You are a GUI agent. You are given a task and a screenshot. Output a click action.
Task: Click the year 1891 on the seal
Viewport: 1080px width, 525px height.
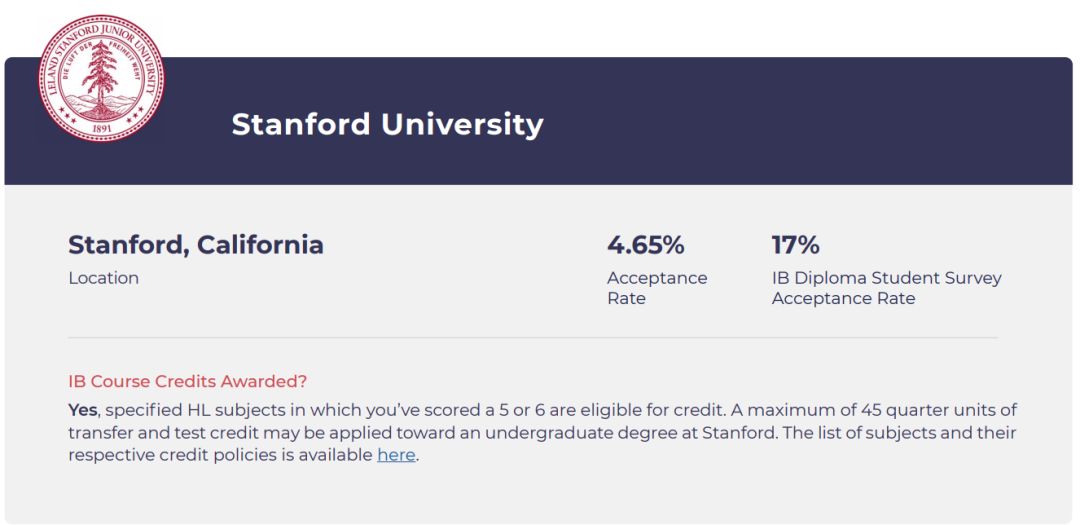[x=101, y=128]
